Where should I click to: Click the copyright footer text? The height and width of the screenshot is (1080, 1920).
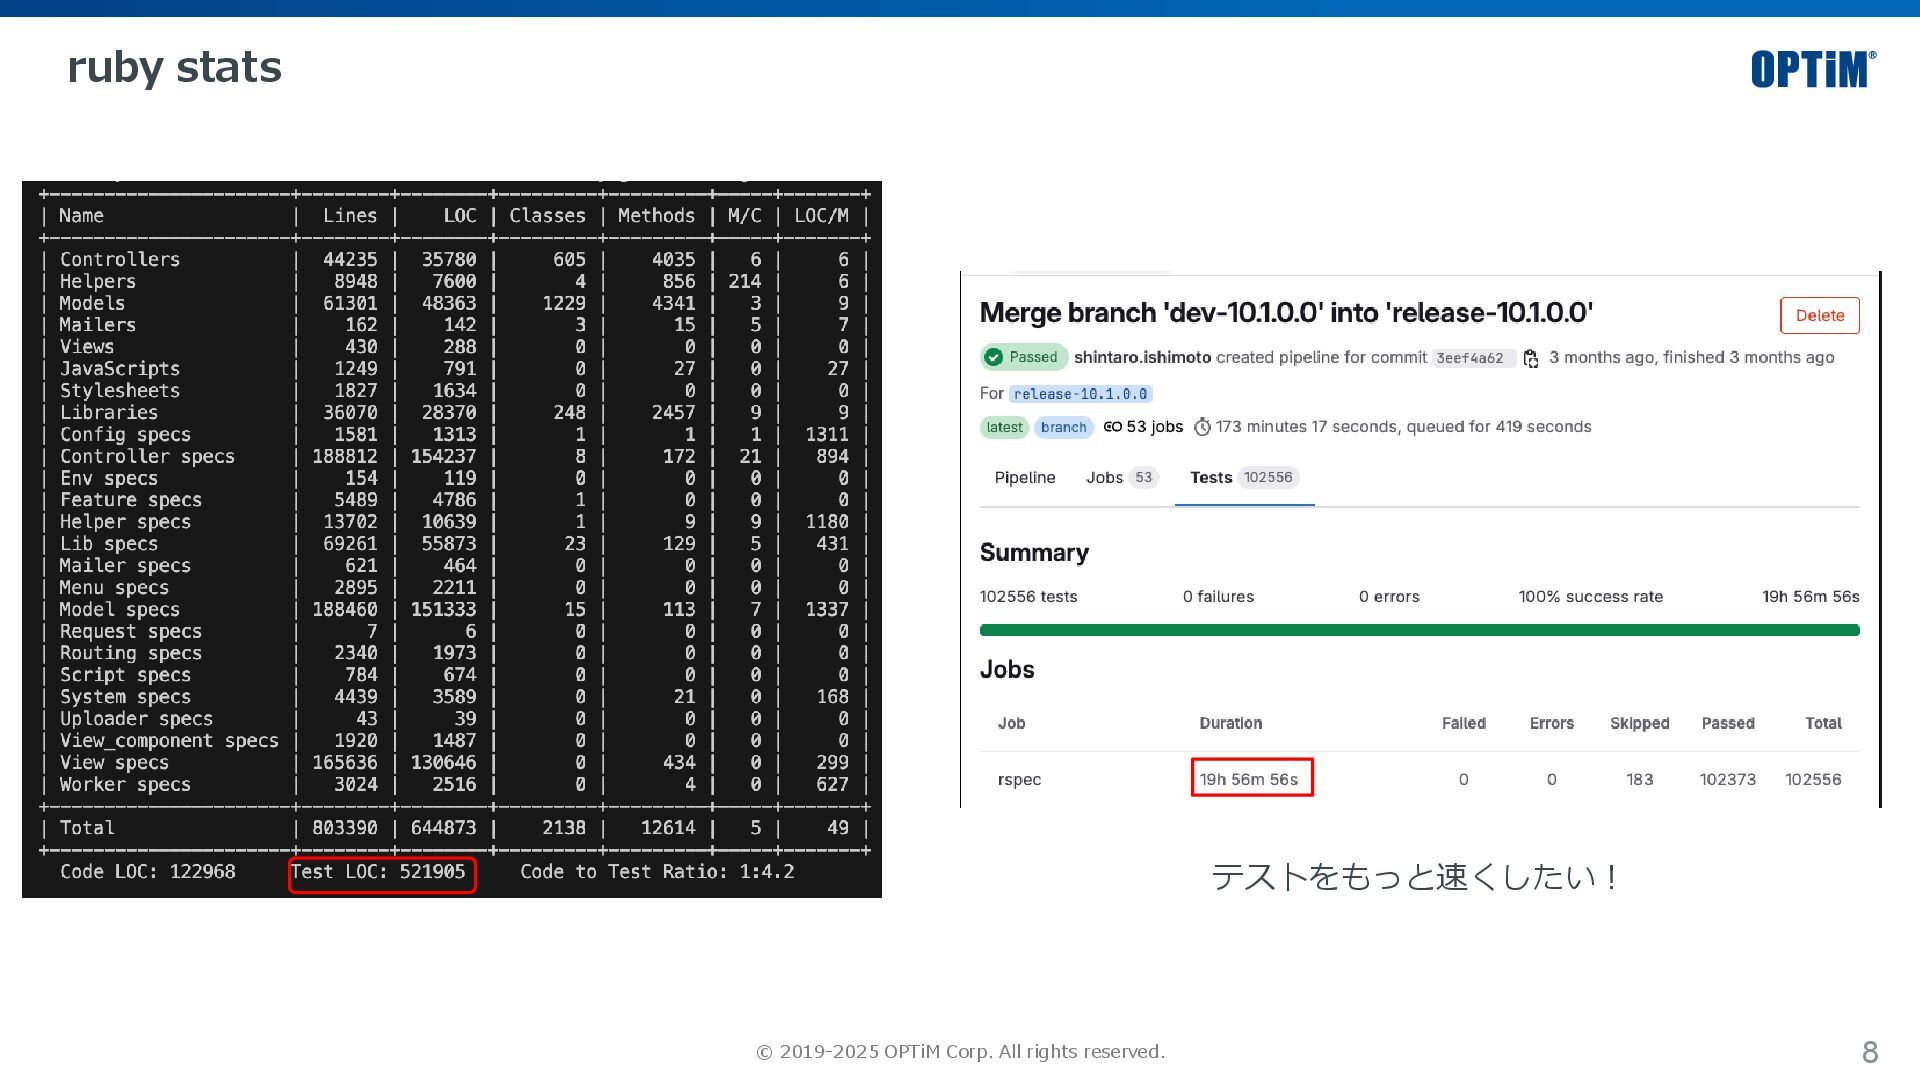(x=960, y=1052)
